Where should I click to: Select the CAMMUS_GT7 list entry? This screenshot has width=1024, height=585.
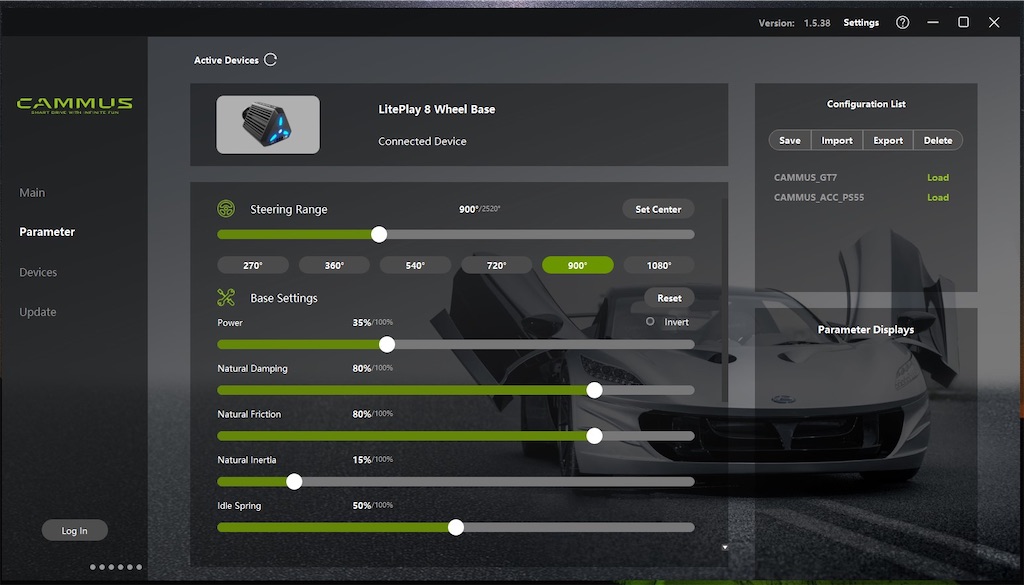point(805,178)
